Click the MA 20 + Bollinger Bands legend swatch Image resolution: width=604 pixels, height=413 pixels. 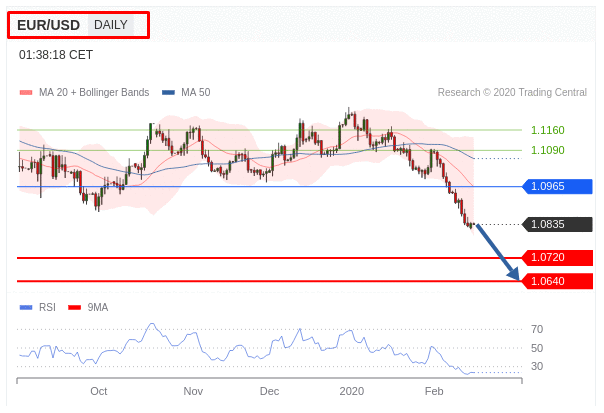(26, 92)
